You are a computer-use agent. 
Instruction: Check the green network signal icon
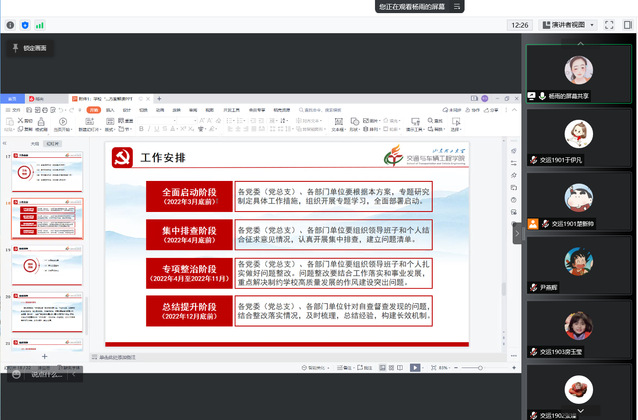point(40,24)
